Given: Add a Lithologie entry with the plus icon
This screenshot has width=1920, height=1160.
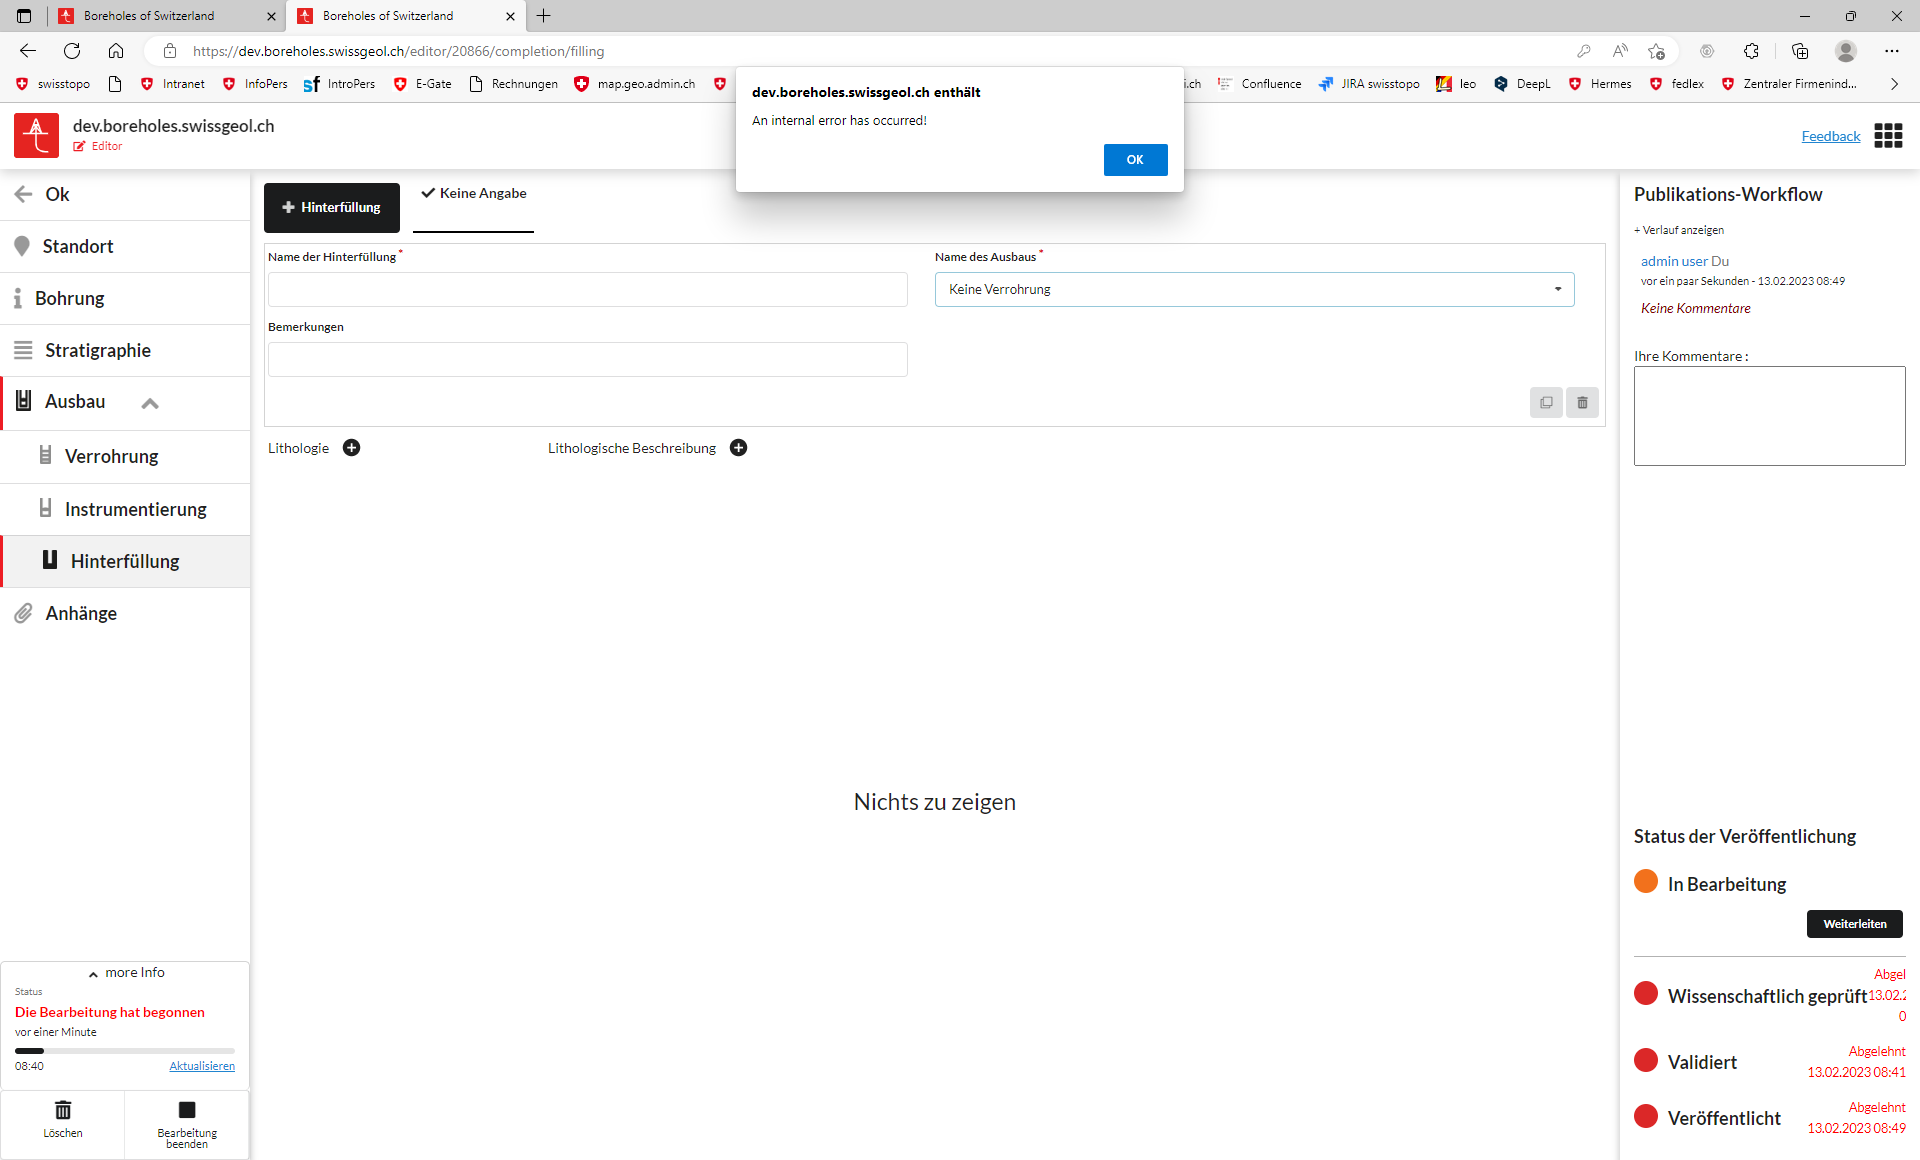Looking at the screenshot, I should pyautogui.click(x=352, y=448).
